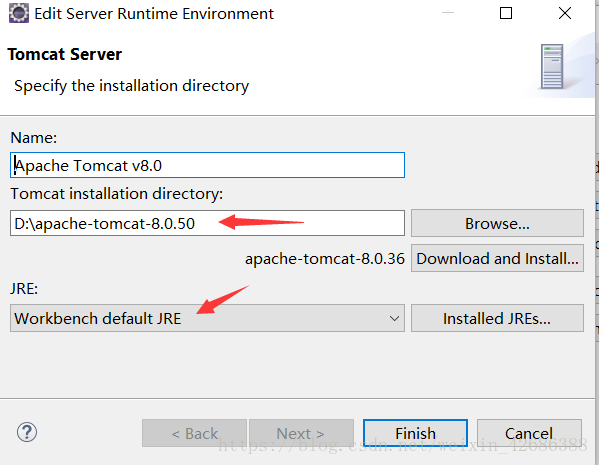Click the Tomcat Server heading text
This screenshot has width=599, height=465.
tap(65, 54)
